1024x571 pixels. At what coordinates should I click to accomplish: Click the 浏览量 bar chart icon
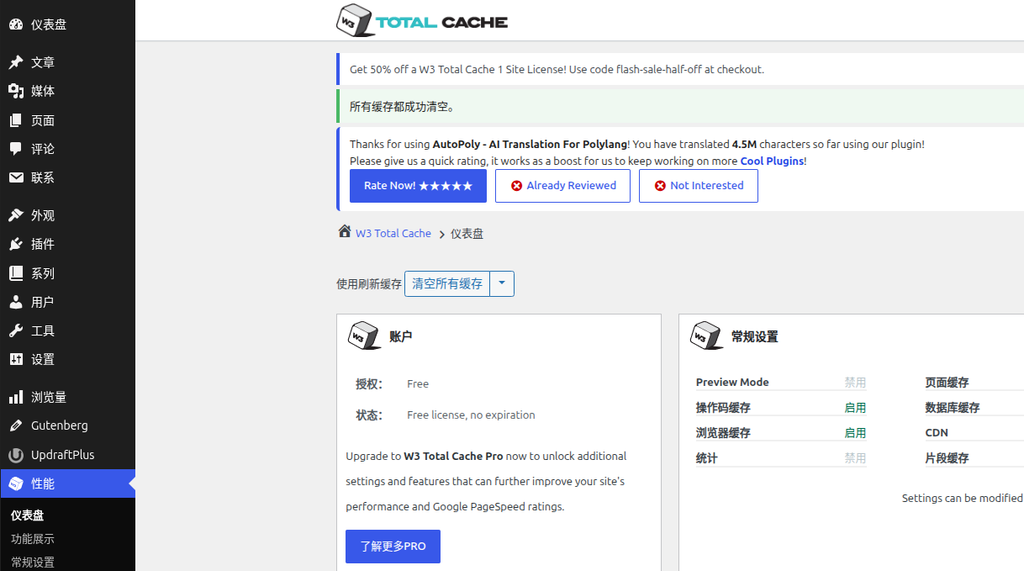[x=16, y=397]
